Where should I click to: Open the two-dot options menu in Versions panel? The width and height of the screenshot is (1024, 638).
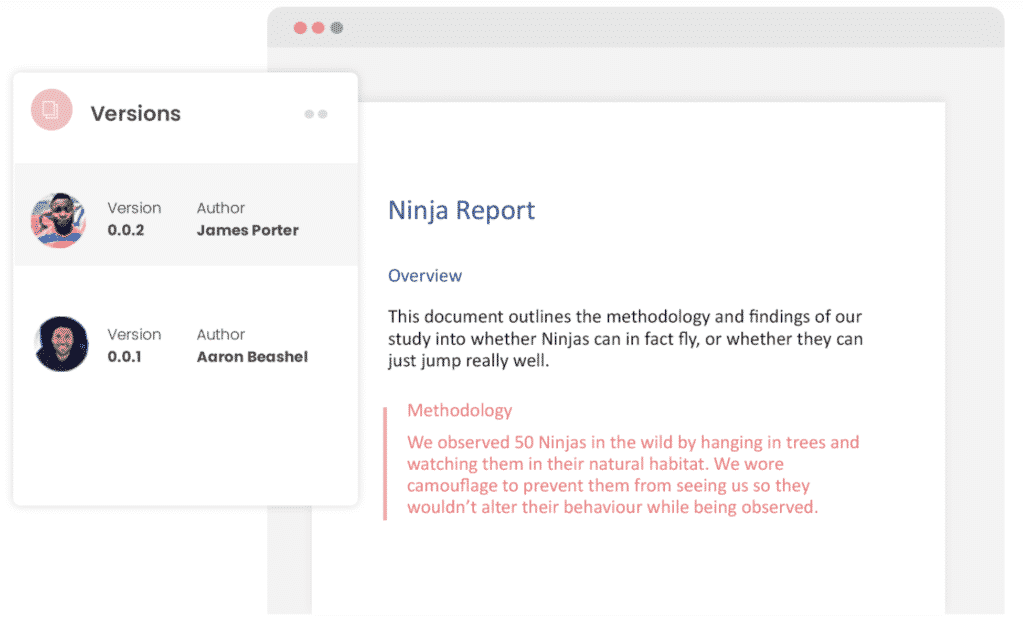tap(316, 114)
